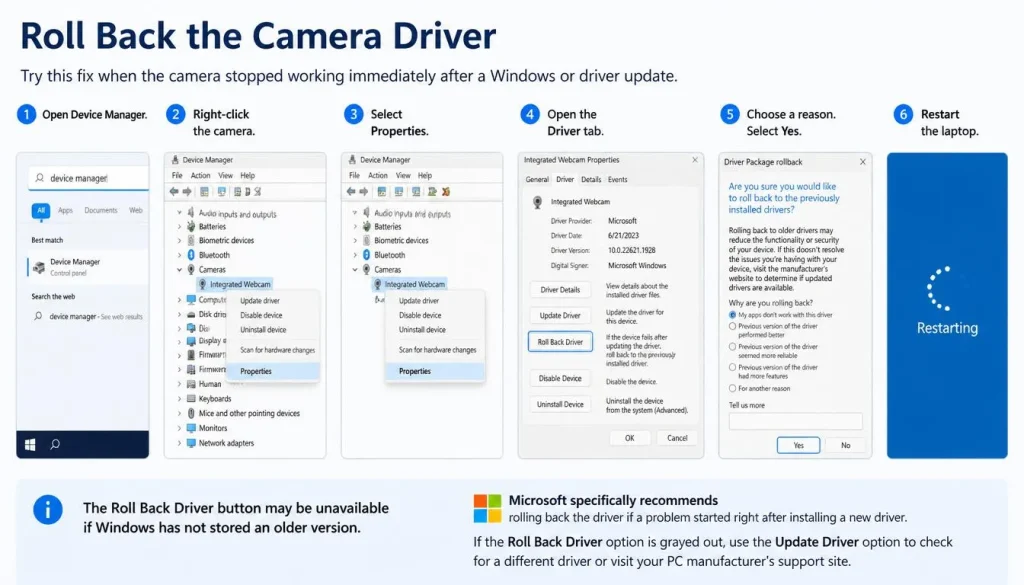Click No in the Driver Package rollback dialog
The width and height of the screenshot is (1024, 585).
[846, 445]
